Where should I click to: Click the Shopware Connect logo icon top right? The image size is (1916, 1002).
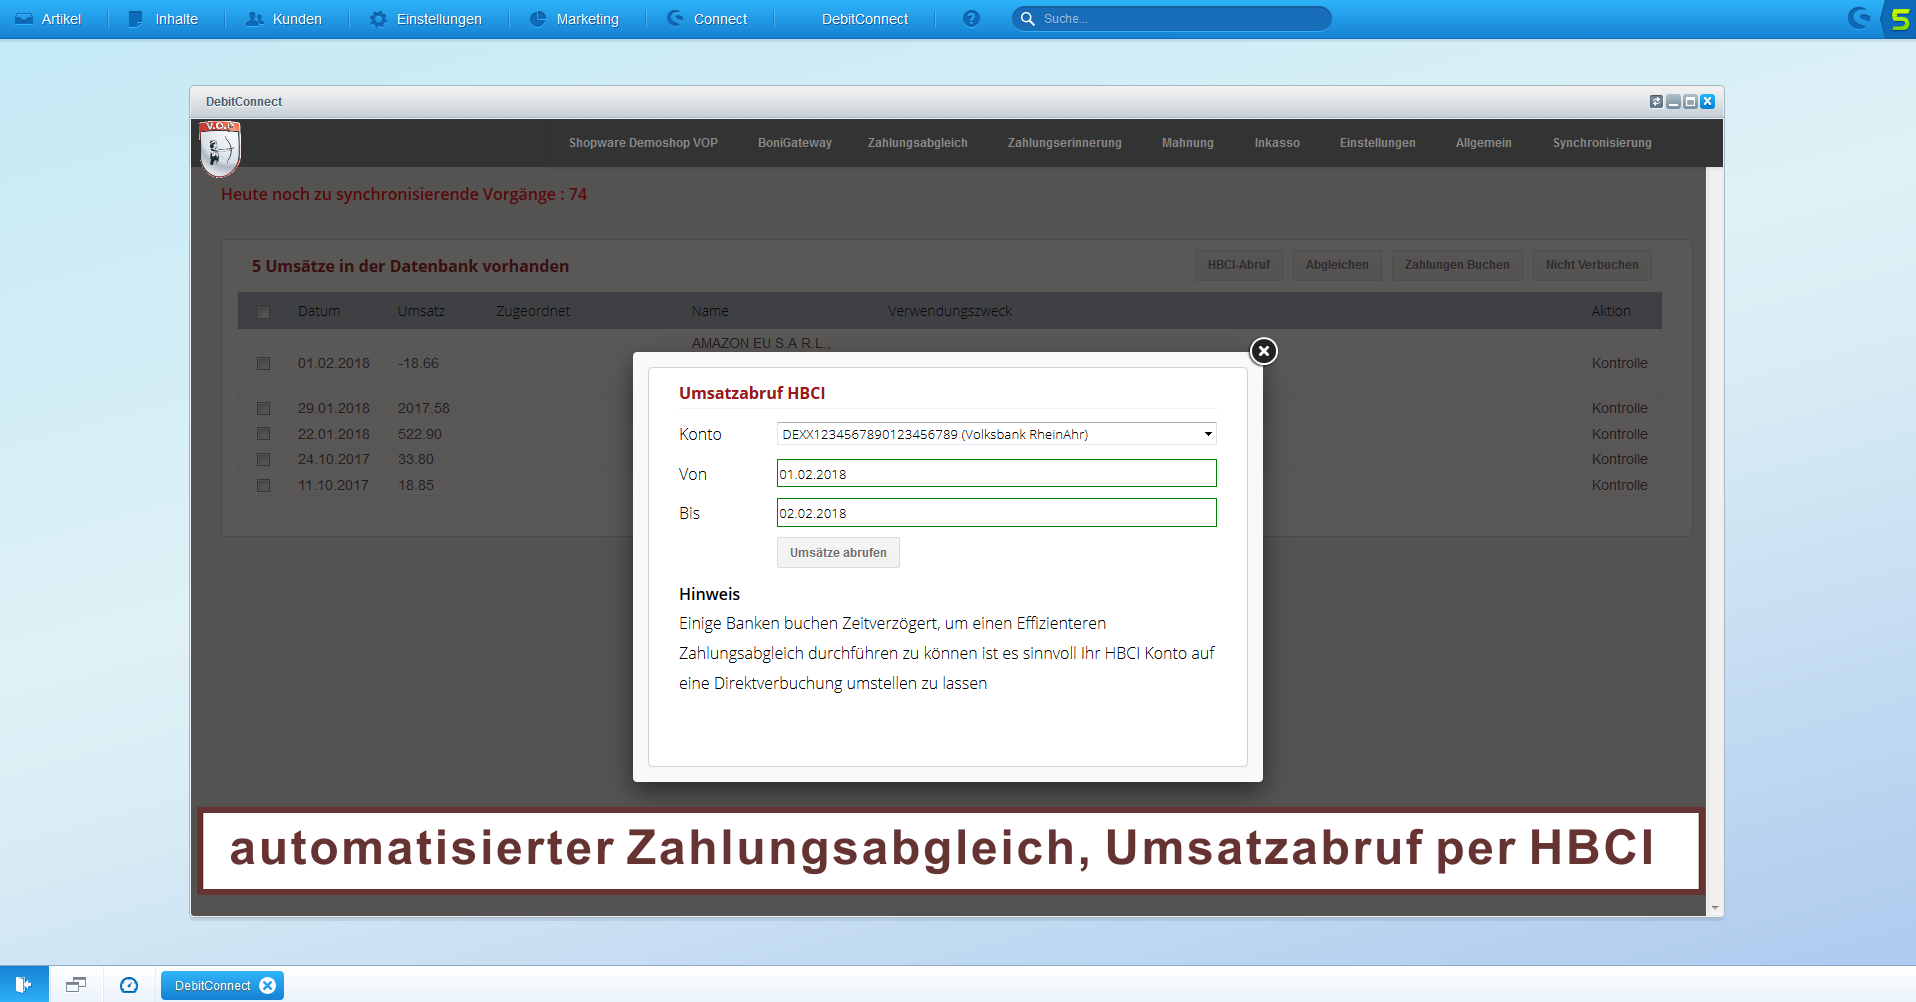[1859, 18]
